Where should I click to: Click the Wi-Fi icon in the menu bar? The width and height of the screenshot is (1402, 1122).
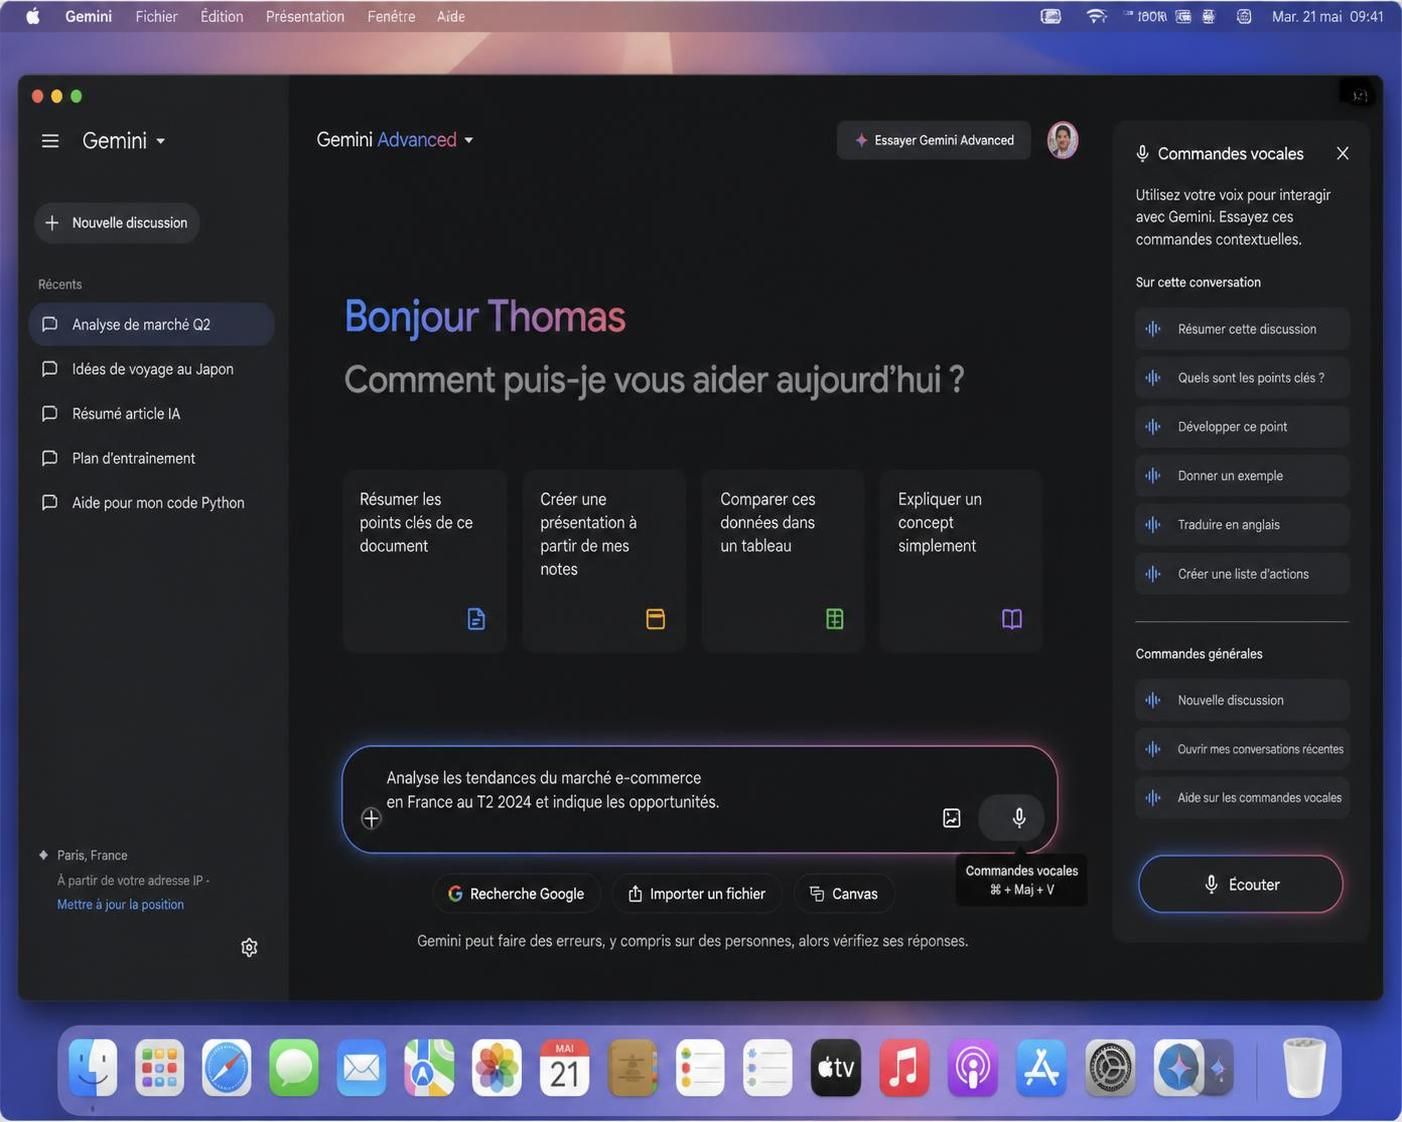1097,16
